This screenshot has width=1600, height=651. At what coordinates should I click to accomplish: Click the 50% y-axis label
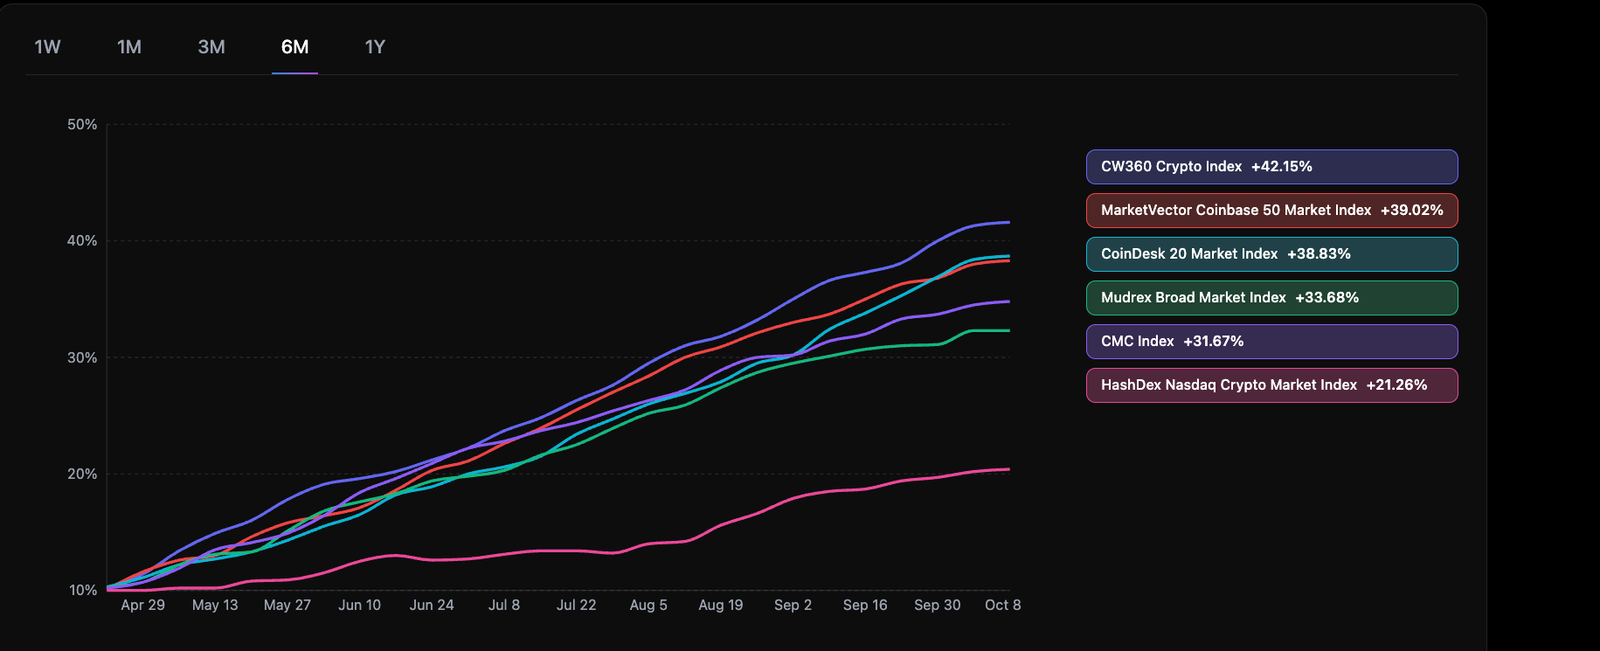(x=82, y=125)
